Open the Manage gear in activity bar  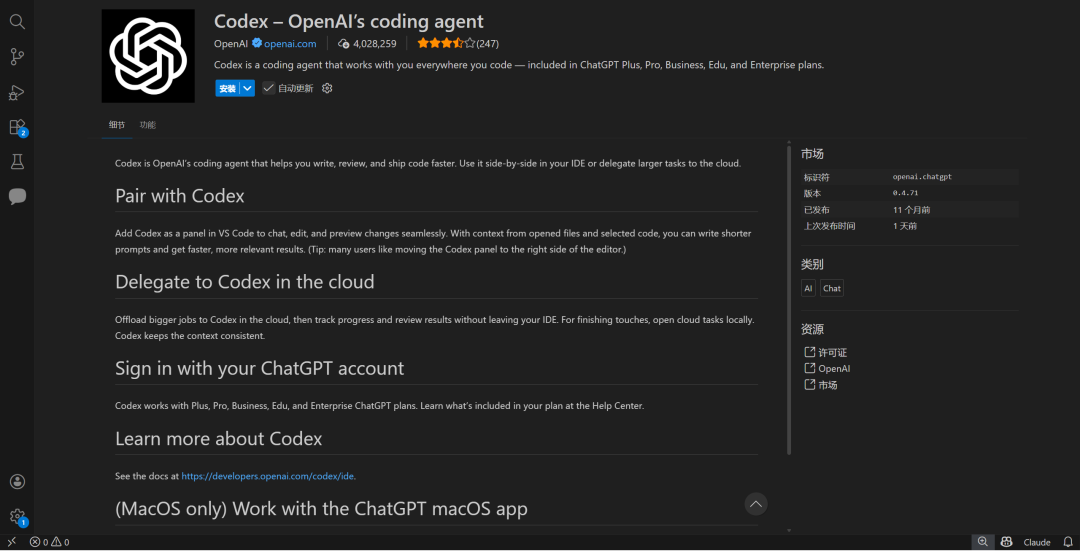(x=17, y=517)
